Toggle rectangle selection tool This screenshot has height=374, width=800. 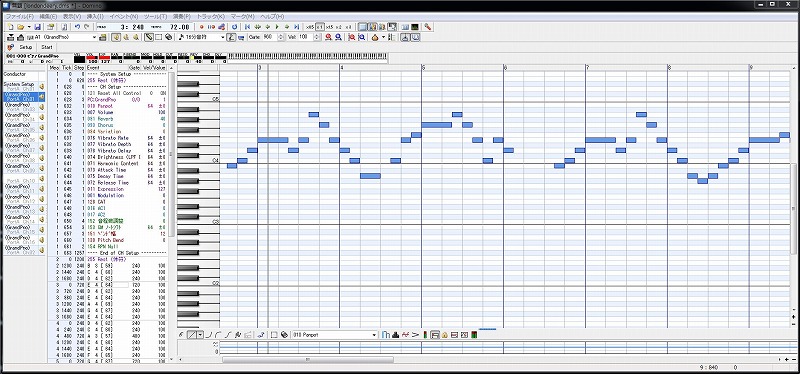pos(159,37)
